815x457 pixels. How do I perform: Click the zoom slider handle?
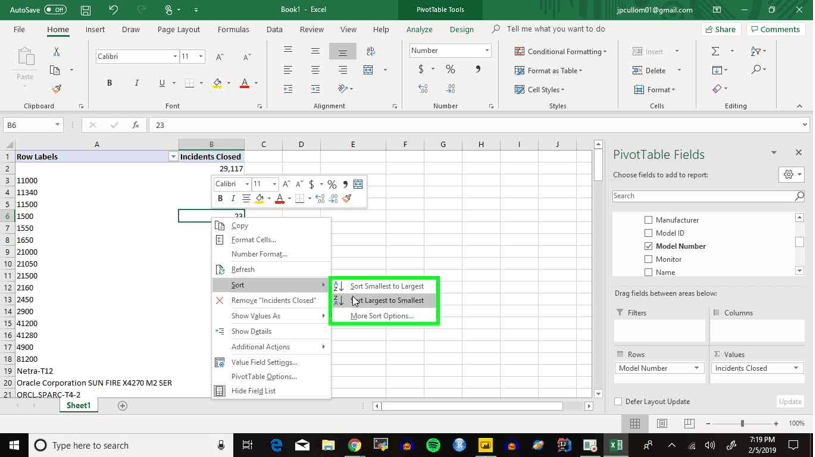pyautogui.click(x=742, y=424)
